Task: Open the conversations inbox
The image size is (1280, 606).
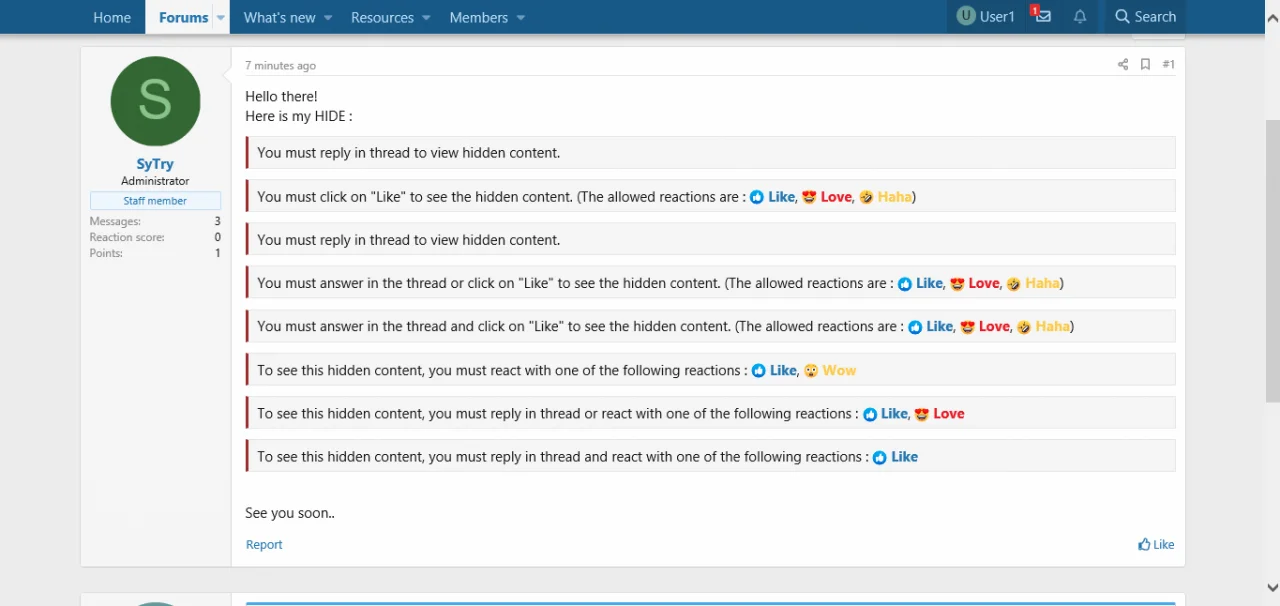Action: pos(1041,16)
